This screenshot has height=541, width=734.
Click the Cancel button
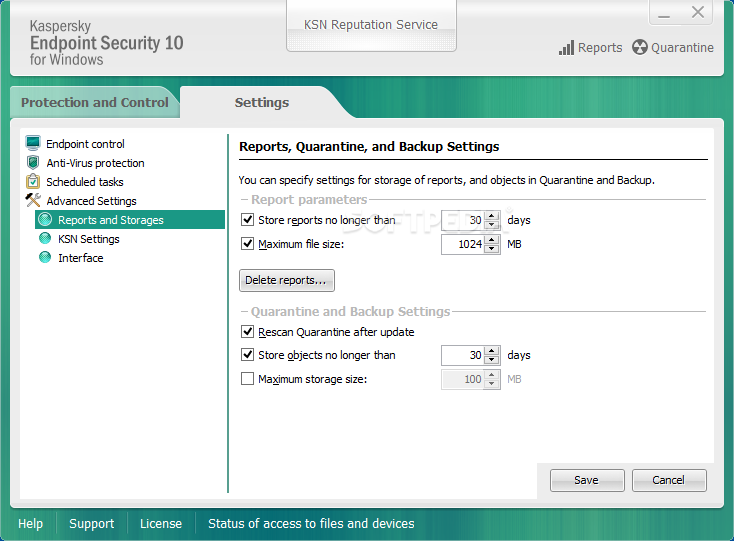click(669, 480)
